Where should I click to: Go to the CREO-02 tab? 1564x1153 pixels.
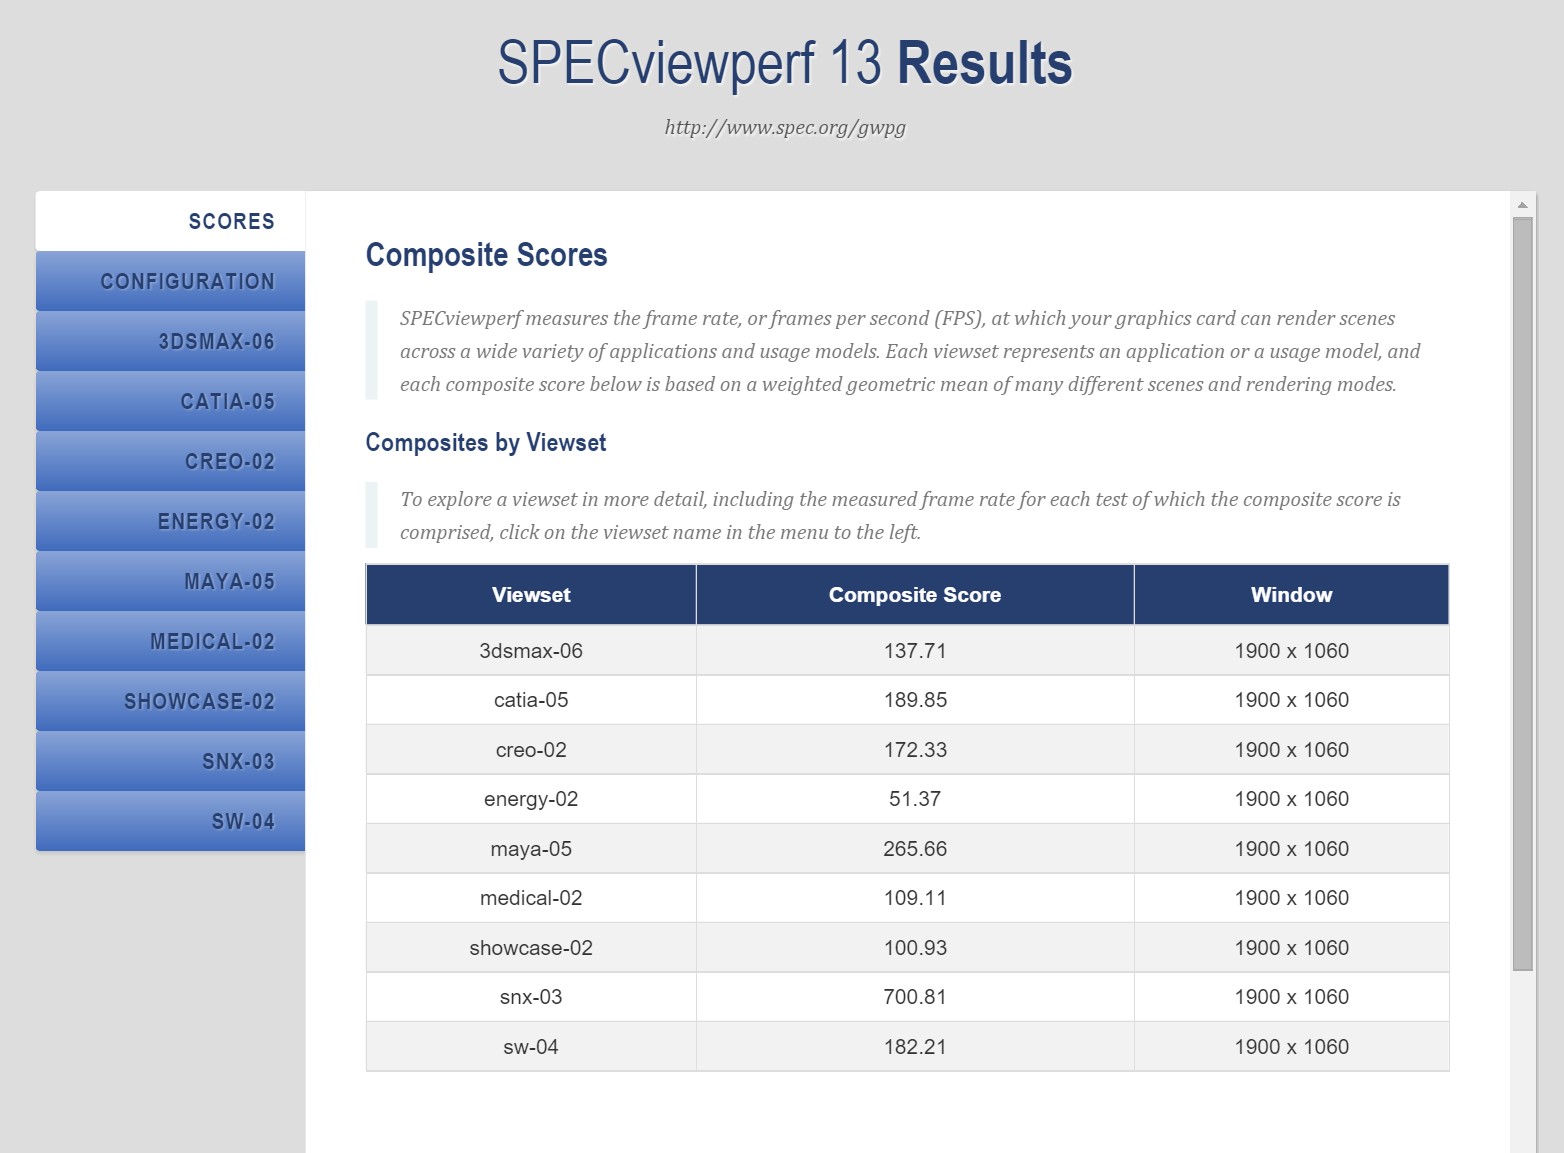coord(170,461)
